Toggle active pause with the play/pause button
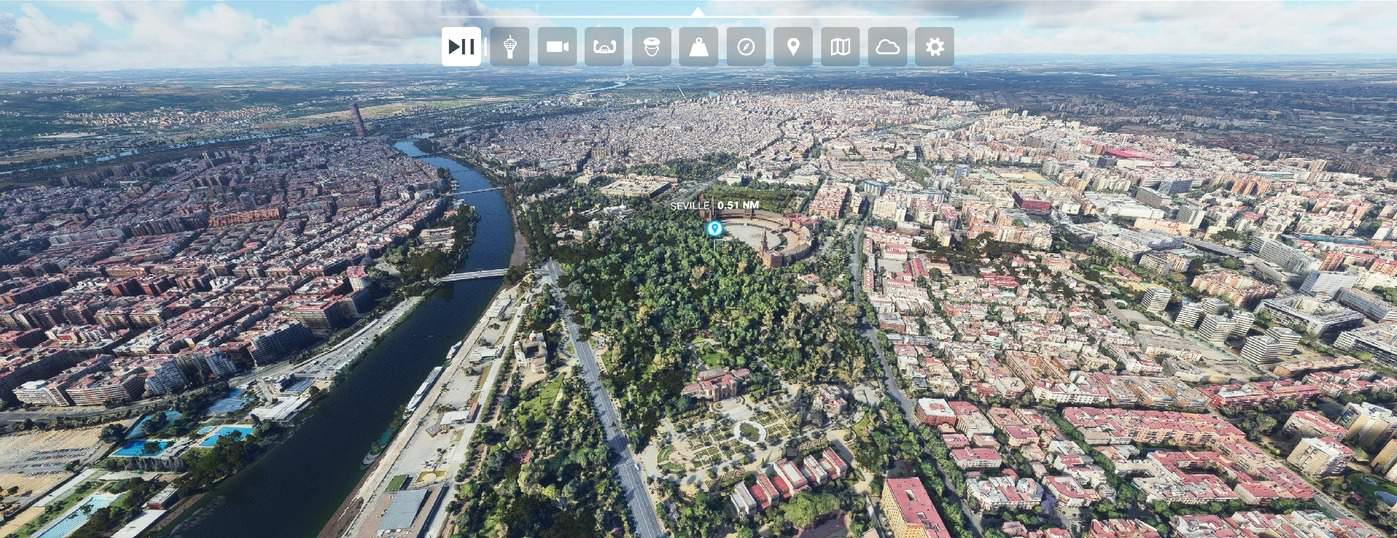The height and width of the screenshot is (538, 1397). coord(461,47)
